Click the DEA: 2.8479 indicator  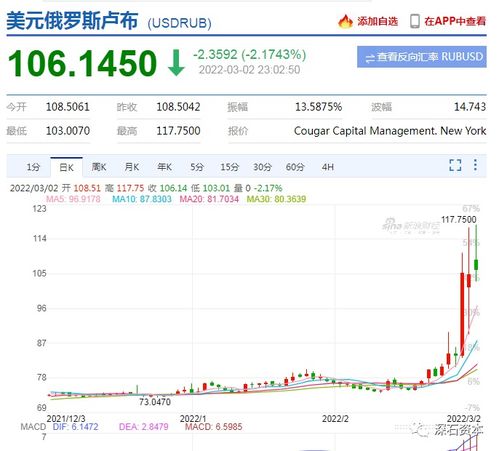144,427
